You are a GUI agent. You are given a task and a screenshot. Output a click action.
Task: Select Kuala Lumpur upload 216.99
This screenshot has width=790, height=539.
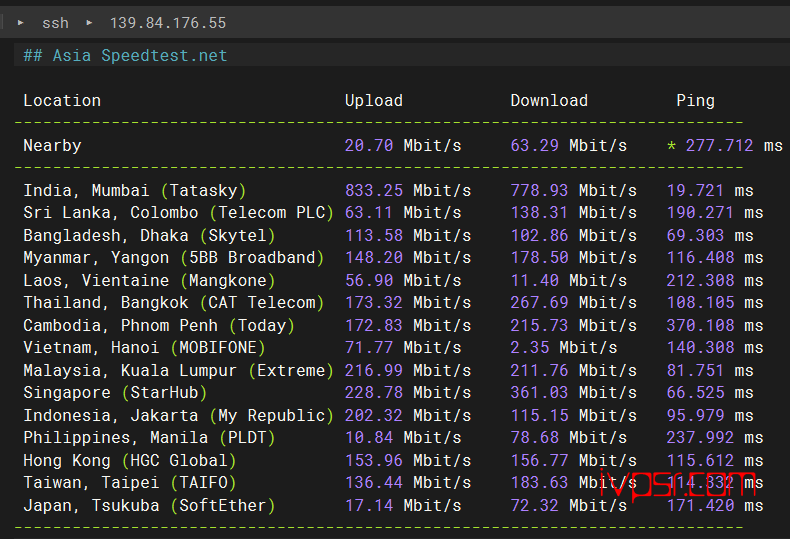coord(374,370)
